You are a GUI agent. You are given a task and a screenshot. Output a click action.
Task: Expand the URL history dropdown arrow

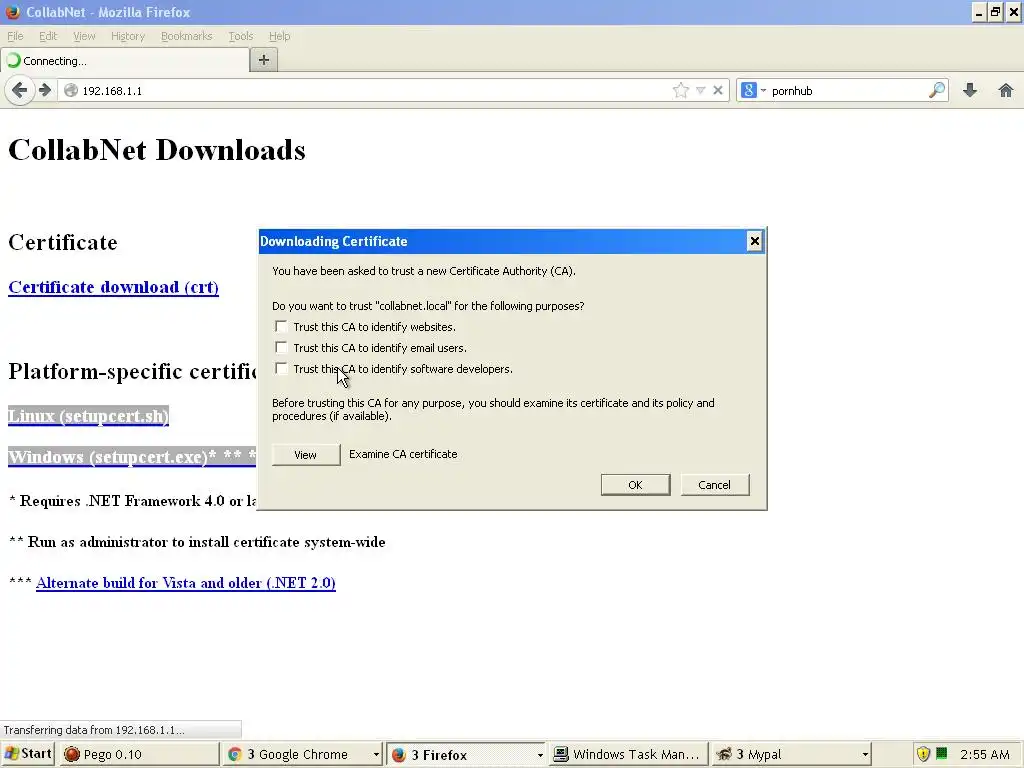coord(700,90)
